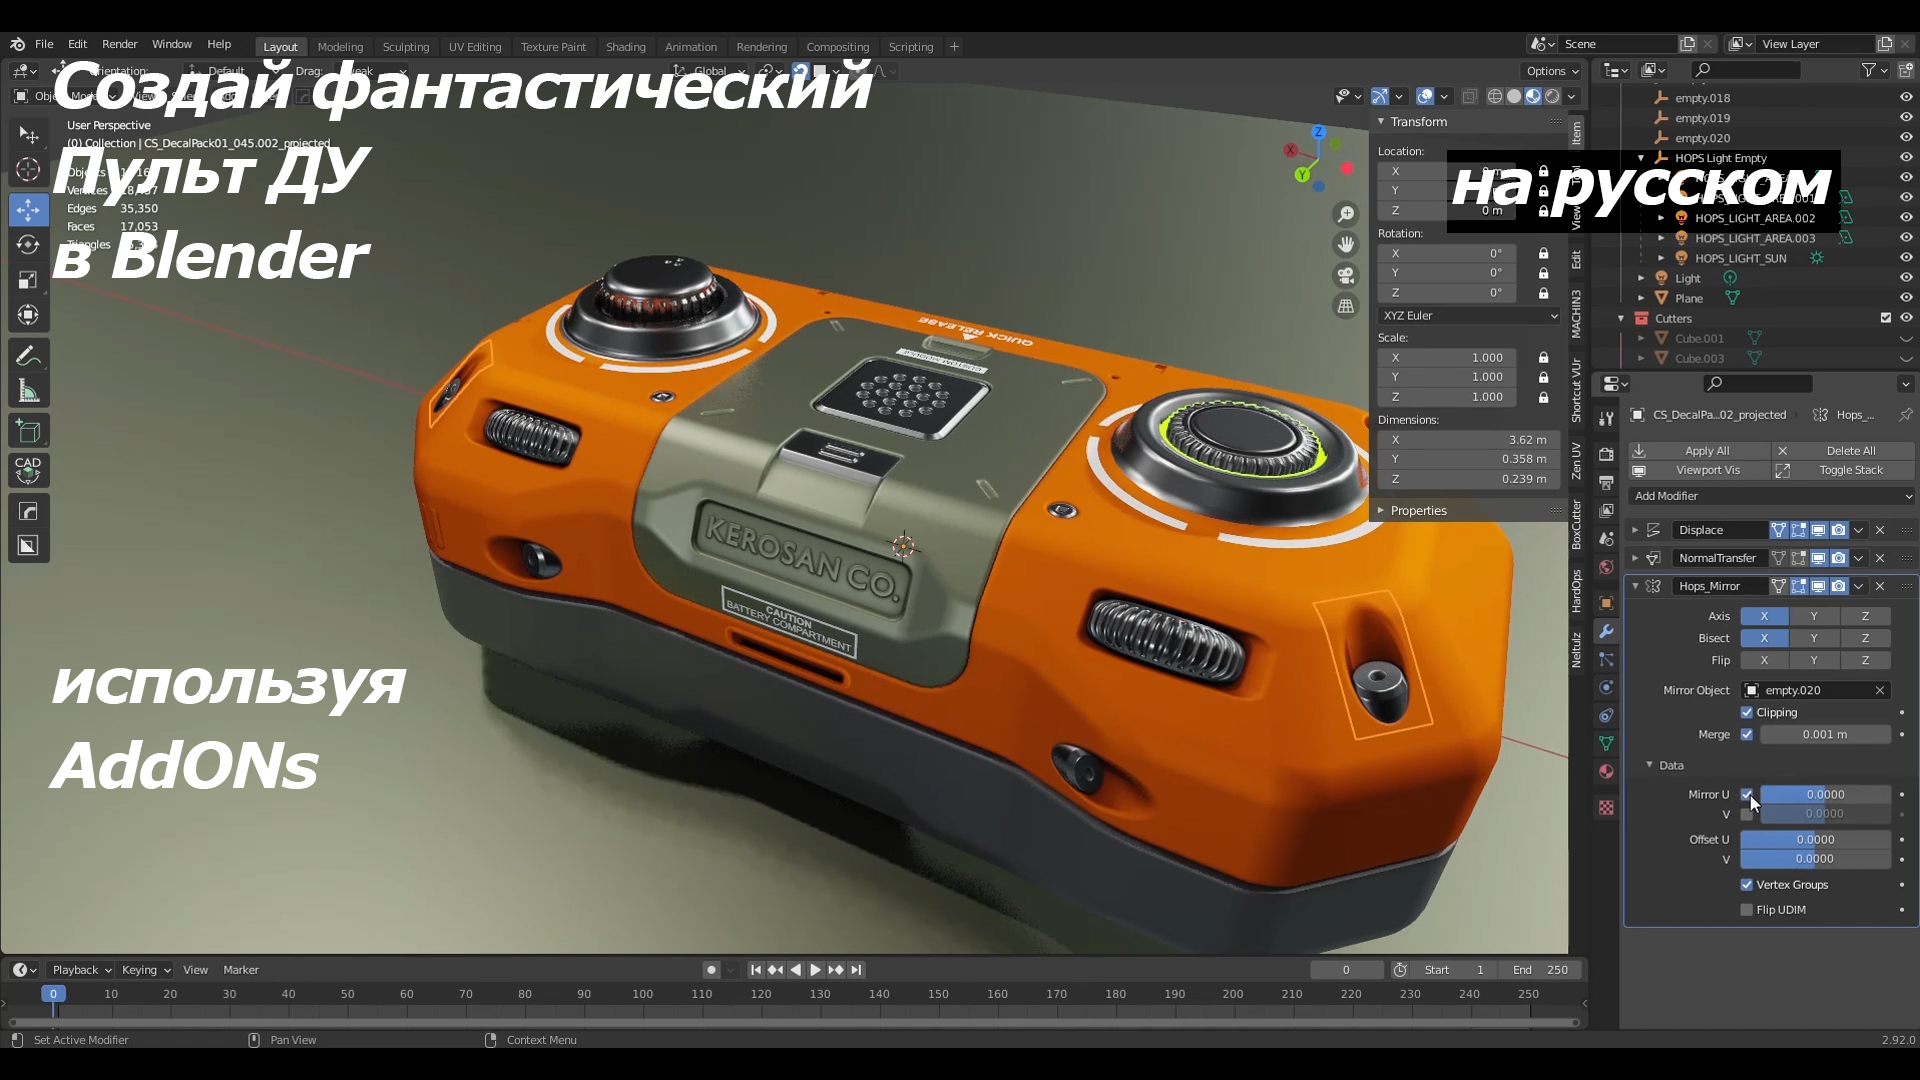Open the Modifier Properties tab (wrench icon)

pos(1606,631)
